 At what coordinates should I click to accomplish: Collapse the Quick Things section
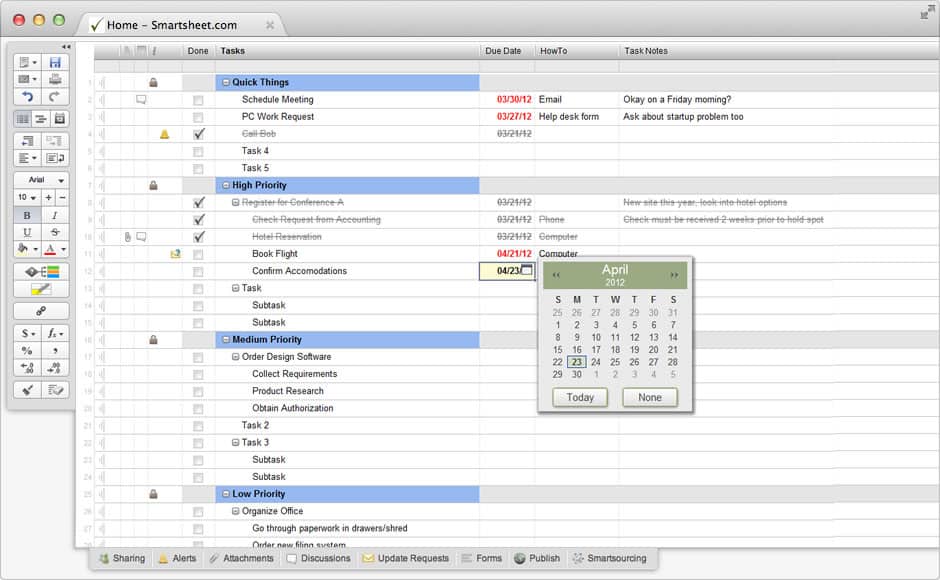point(226,83)
